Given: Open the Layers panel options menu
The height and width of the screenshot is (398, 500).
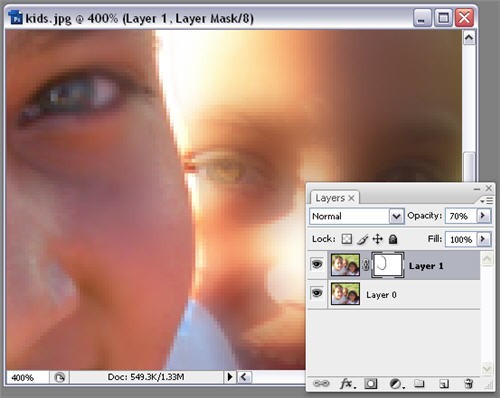Looking at the screenshot, I should click(x=487, y=201).
